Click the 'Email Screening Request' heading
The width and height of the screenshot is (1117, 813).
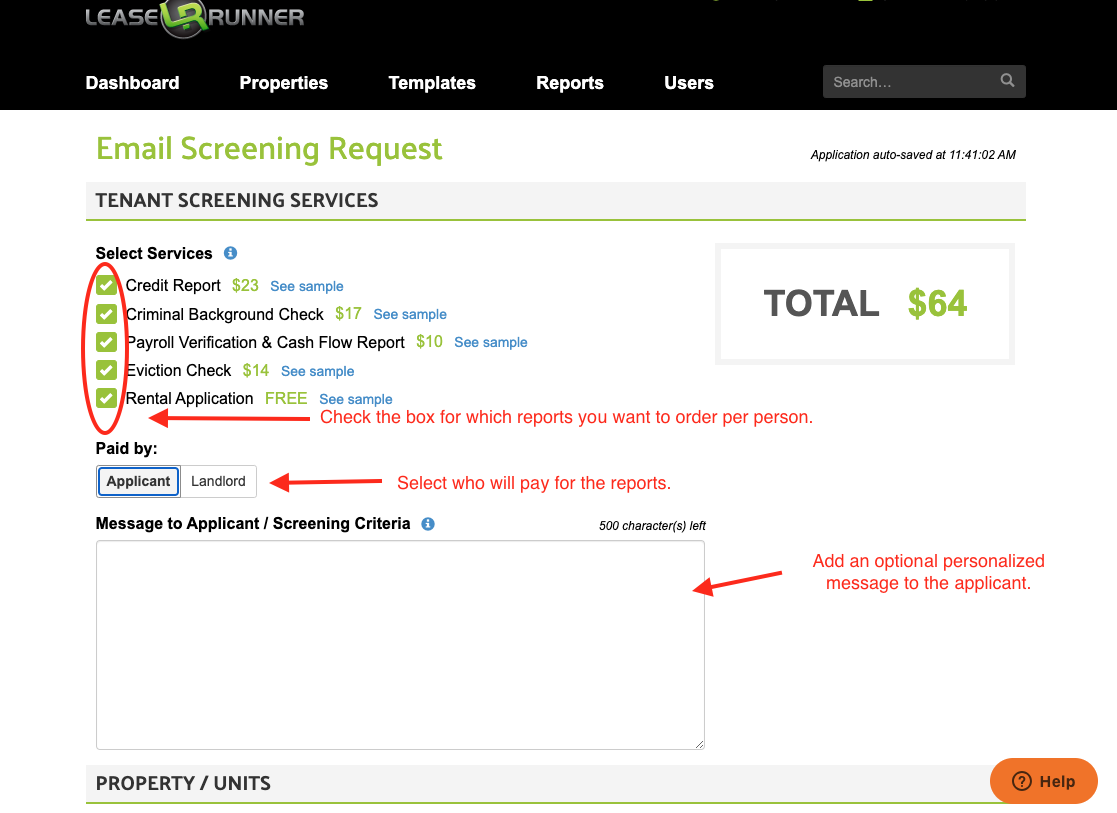(x=269, y=149)
